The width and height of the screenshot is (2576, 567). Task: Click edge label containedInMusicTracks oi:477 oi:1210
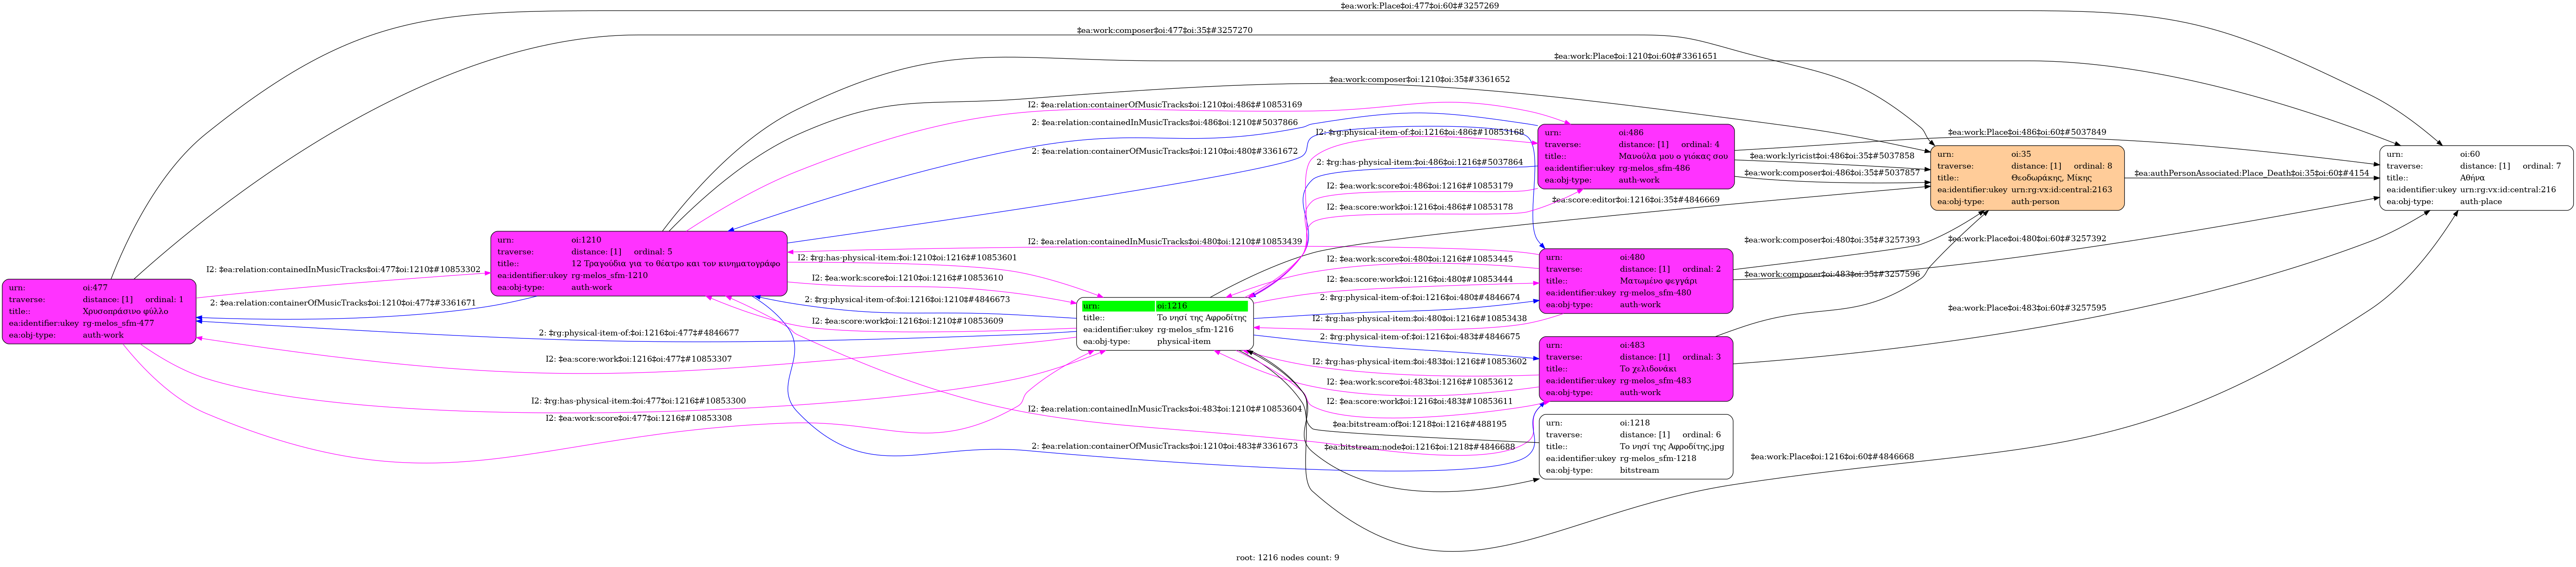click(343, 270)
